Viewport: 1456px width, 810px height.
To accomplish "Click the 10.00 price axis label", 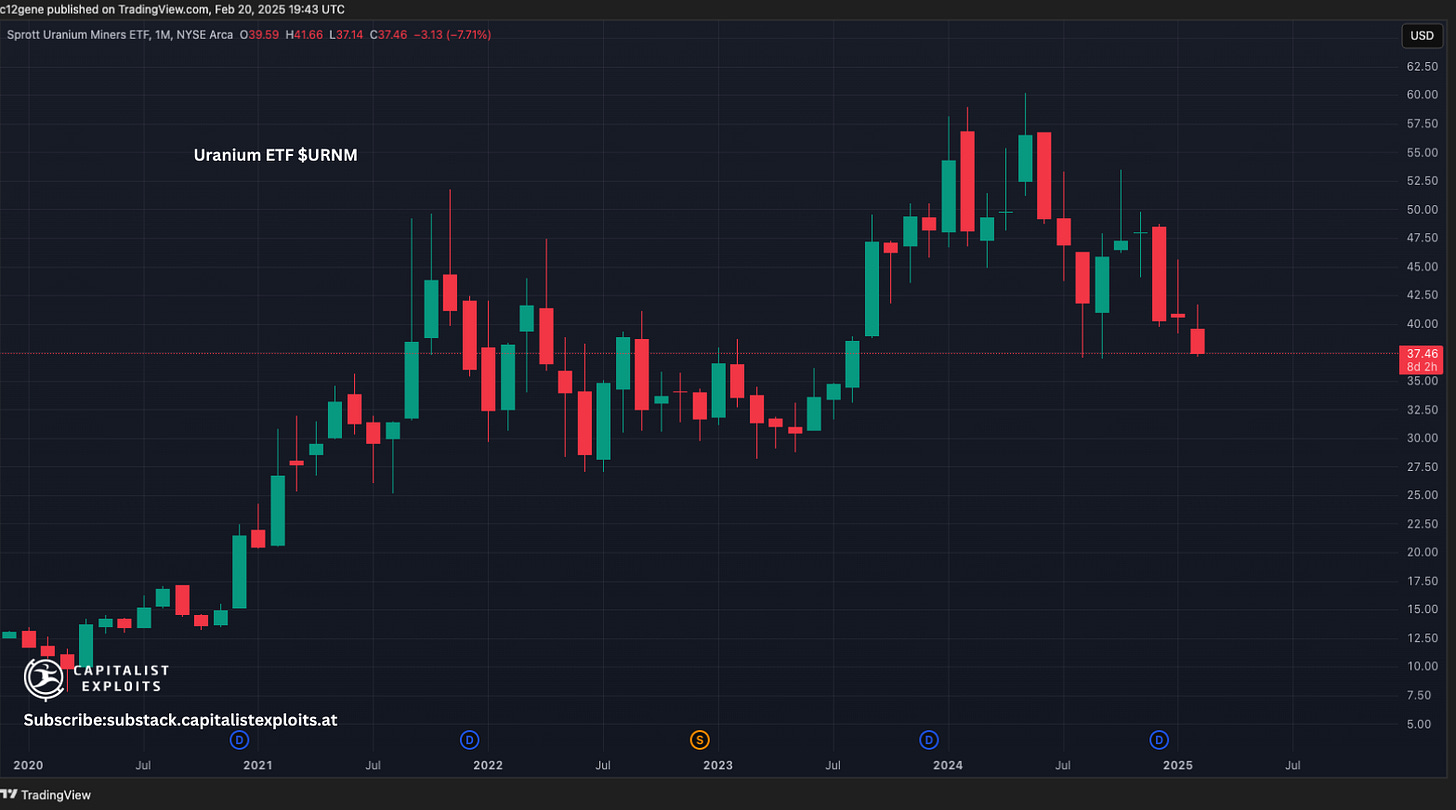I will (x=1422, y=666).
